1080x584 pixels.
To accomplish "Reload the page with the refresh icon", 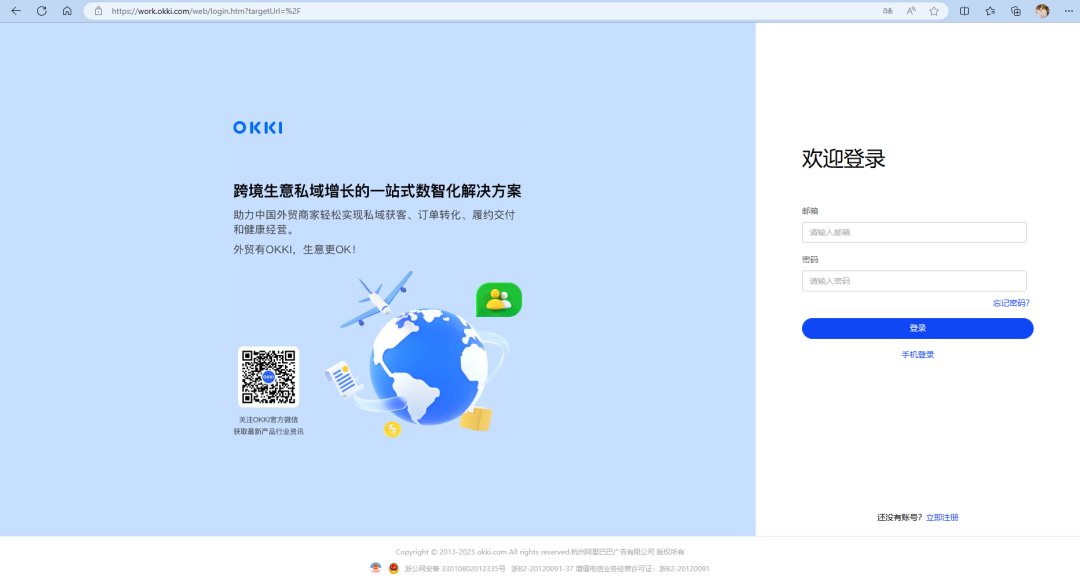I will tap(41, 11).
